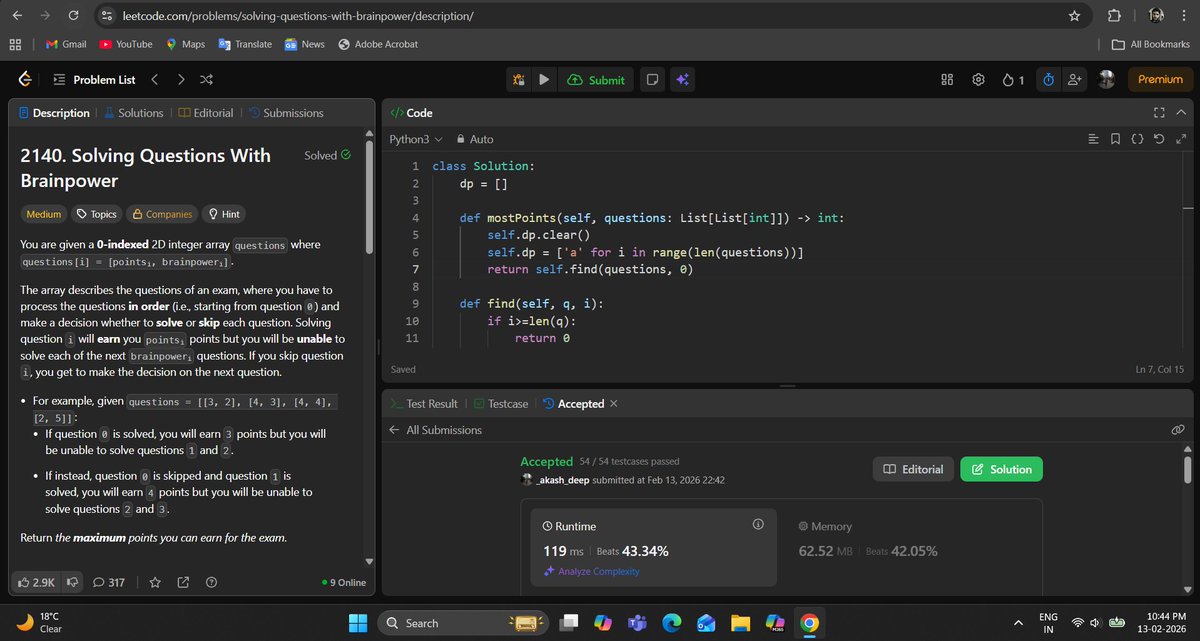Click the help question mark icon

point(211,582)
